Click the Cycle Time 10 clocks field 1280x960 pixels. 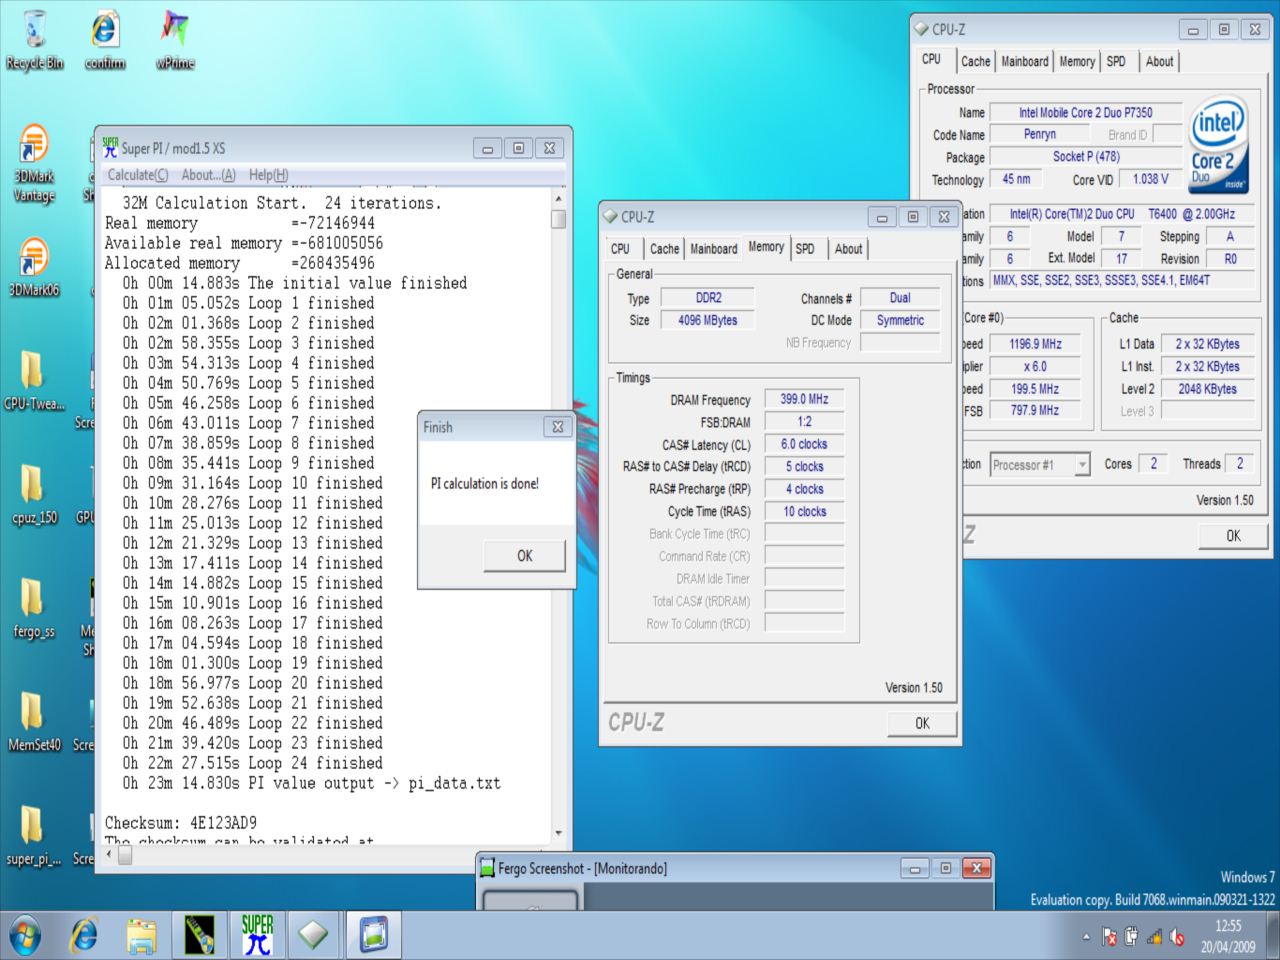(x=804, y=511)
